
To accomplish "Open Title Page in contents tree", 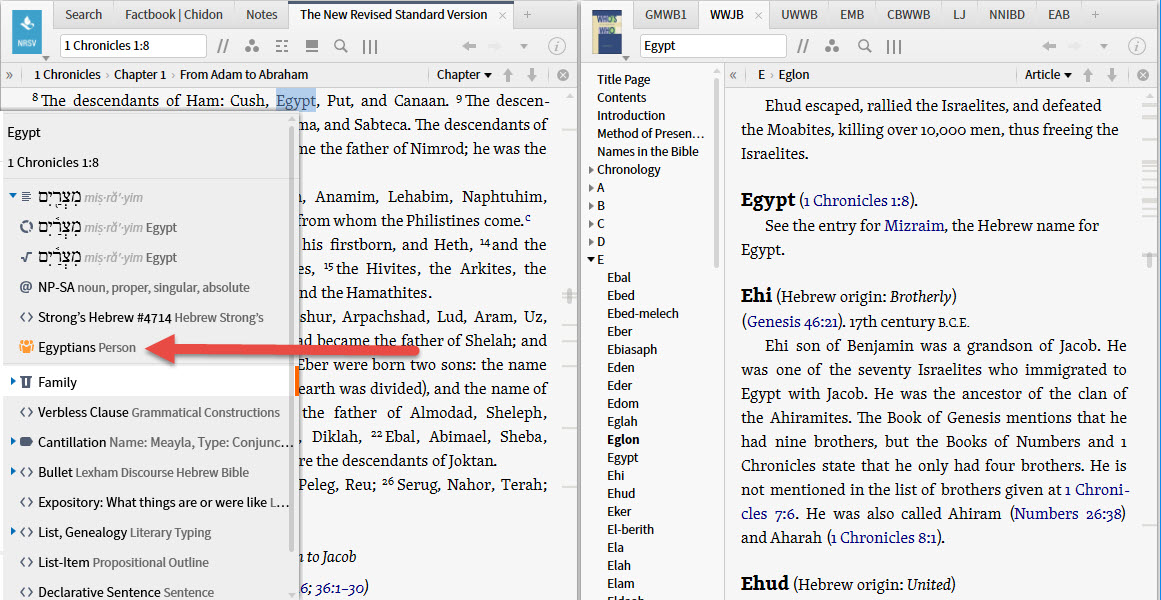I will (x=623, y=79).
